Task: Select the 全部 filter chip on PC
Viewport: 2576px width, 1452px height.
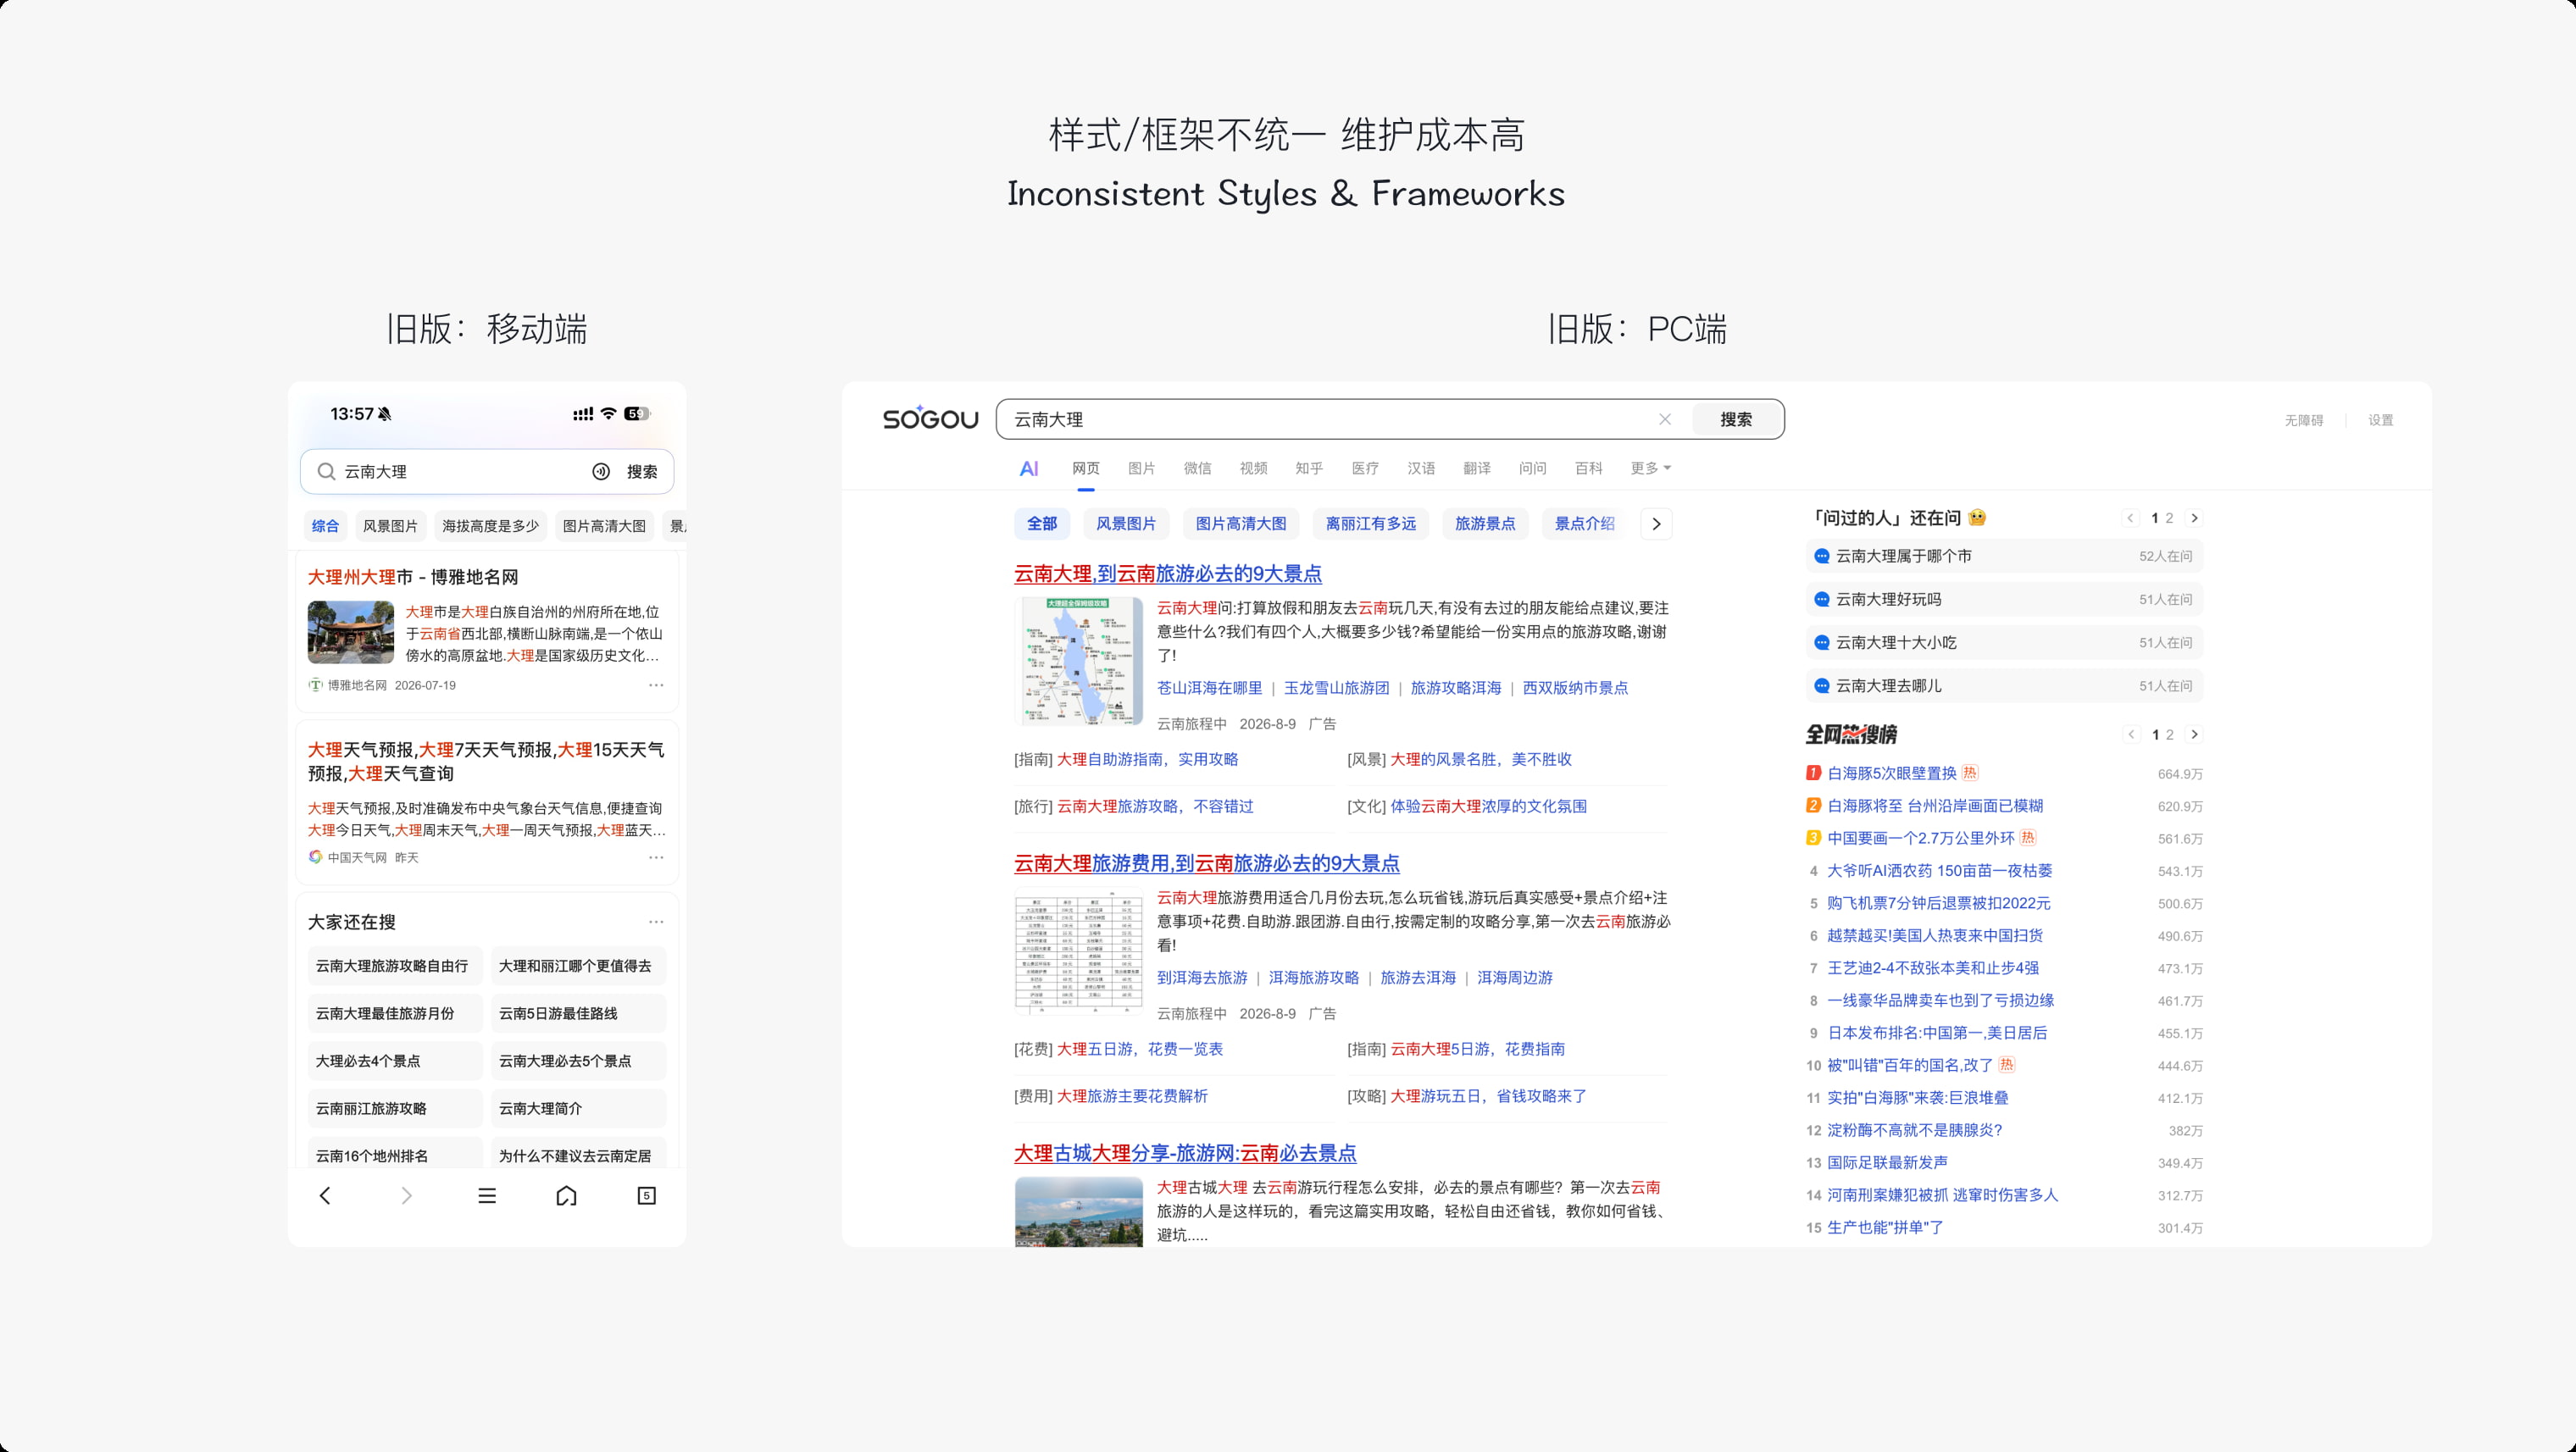Action: [1042, 524]
